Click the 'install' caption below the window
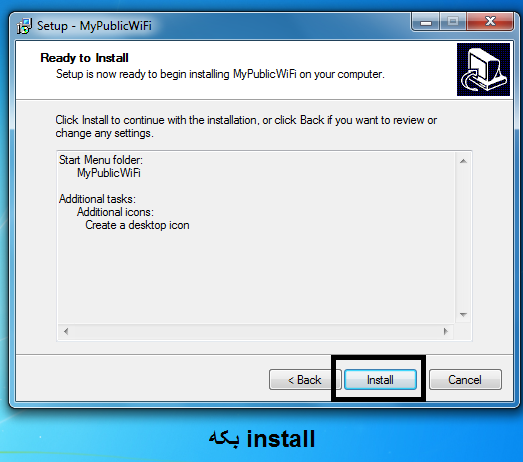 click(x=281, y=439)
